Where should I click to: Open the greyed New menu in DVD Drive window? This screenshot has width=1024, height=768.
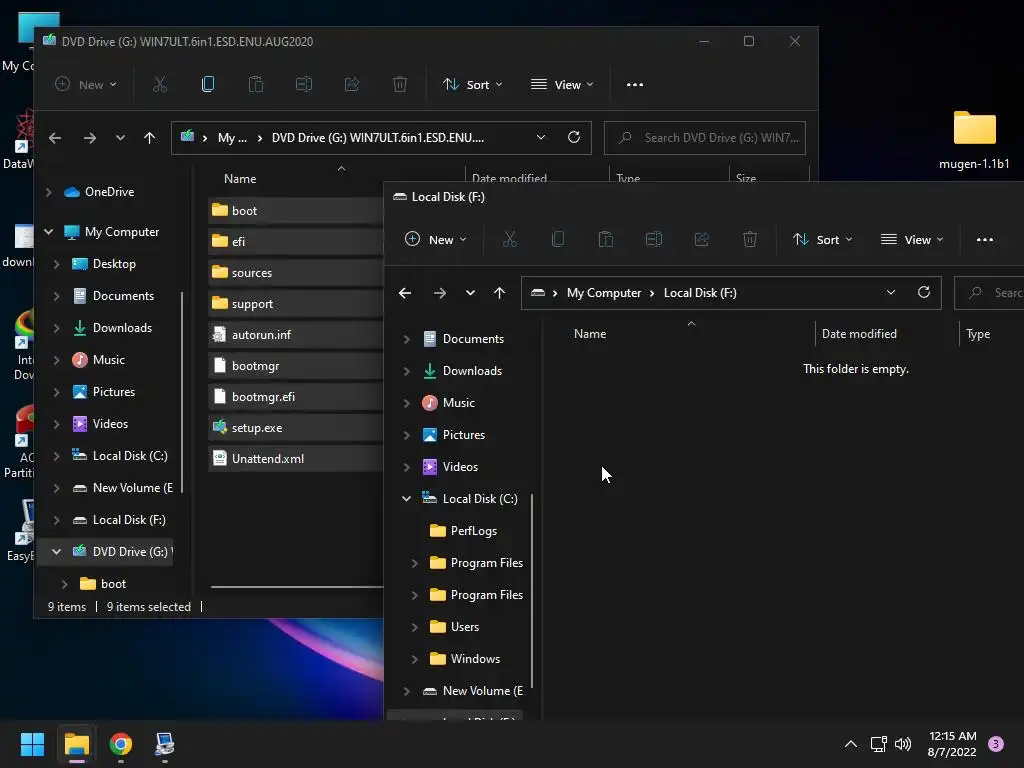(x=86, y=85)
